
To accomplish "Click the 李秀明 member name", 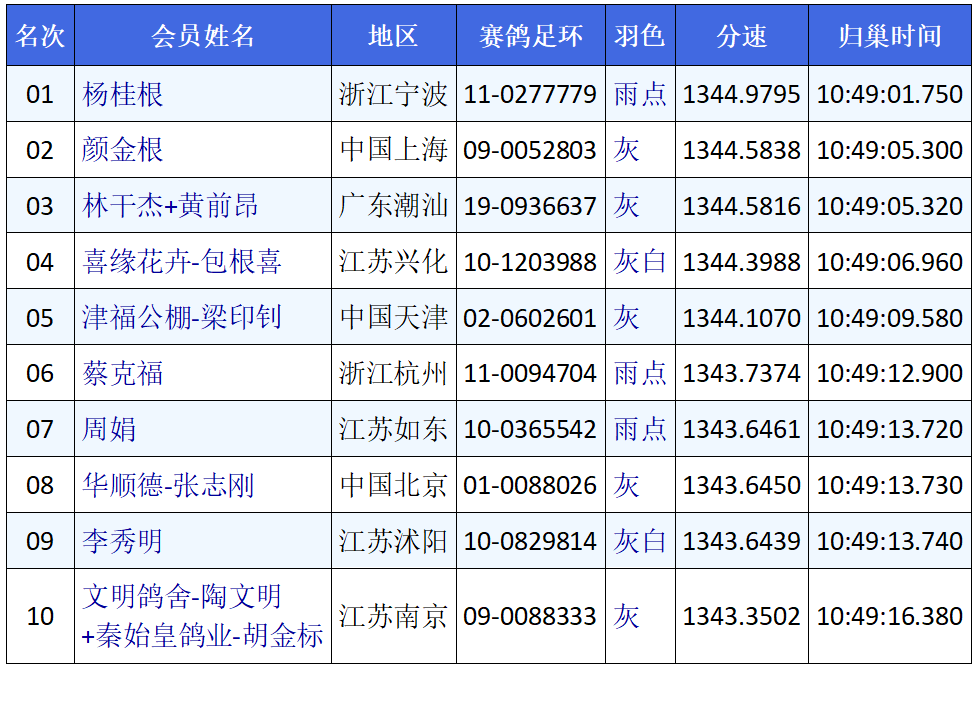I will point(122,542).
